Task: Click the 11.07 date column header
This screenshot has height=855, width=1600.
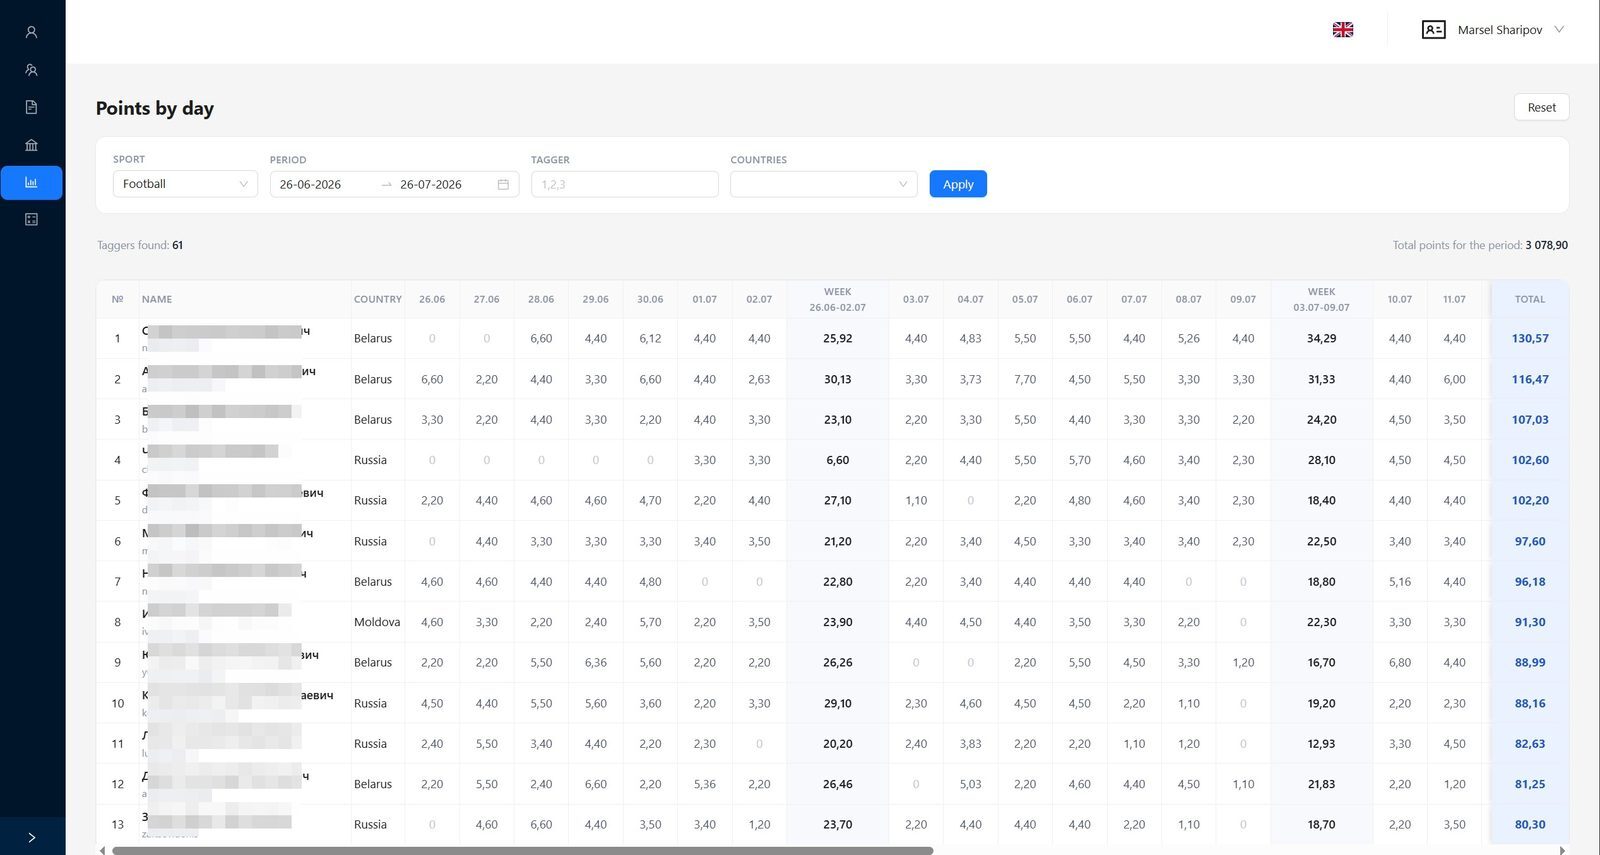Action: [x=1454, y=299]
